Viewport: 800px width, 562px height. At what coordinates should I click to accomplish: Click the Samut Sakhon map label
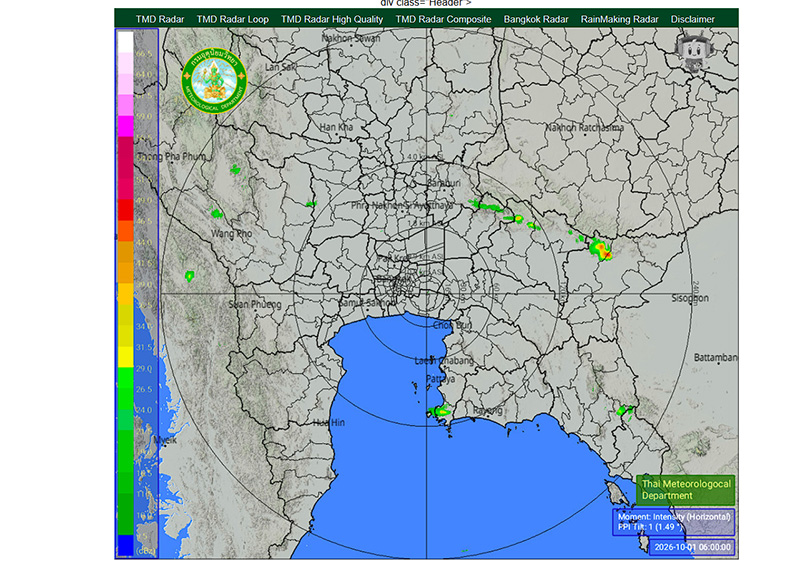point(367,302)
